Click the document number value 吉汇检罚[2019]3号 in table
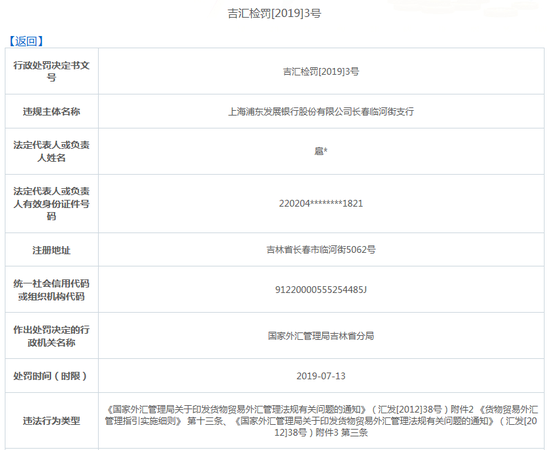The image size is (550, 450). (x=321, y=72)
